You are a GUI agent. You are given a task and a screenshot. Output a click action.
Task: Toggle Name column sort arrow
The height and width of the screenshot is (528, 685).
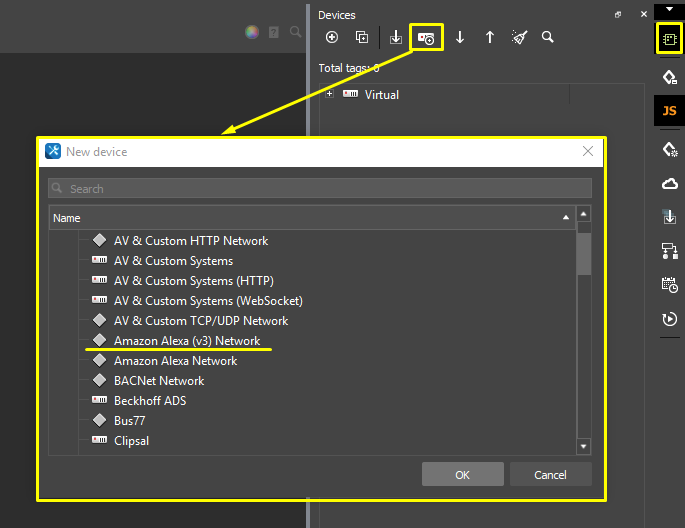[x=566, y=217]
